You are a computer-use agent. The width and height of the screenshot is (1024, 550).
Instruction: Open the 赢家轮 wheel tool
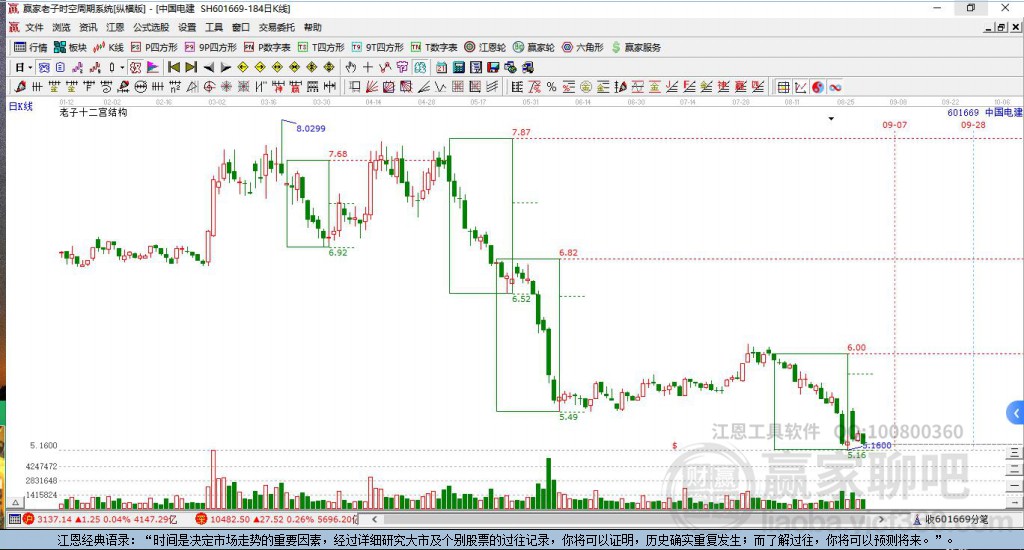534,47
